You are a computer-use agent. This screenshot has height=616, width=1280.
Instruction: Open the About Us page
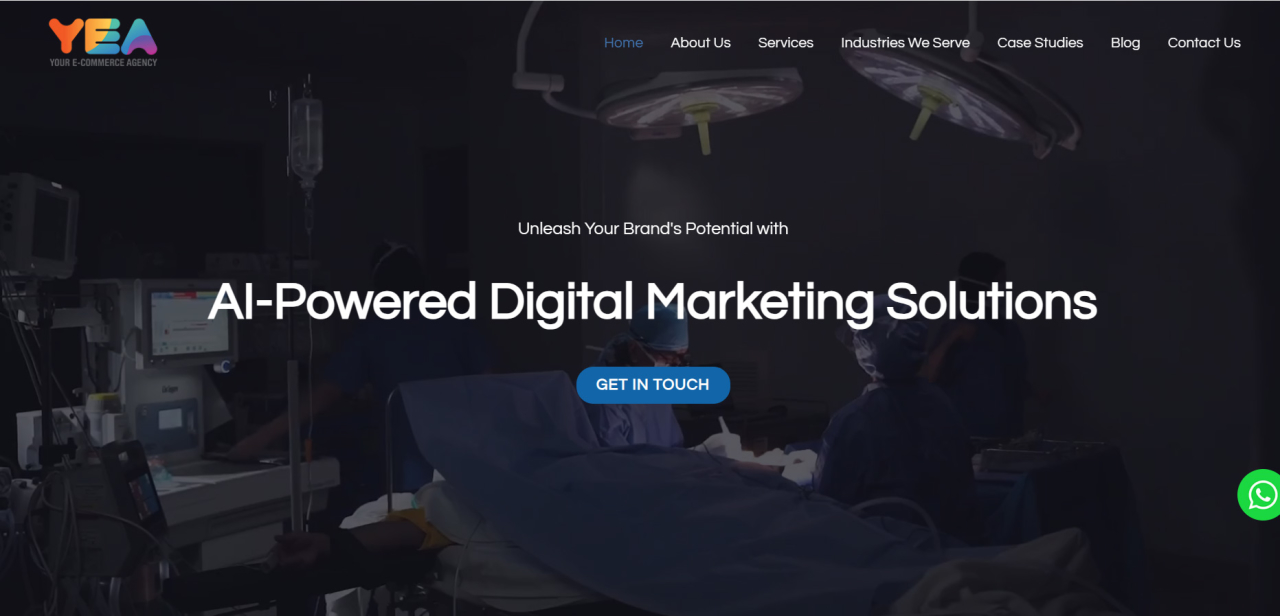(700, 42)
